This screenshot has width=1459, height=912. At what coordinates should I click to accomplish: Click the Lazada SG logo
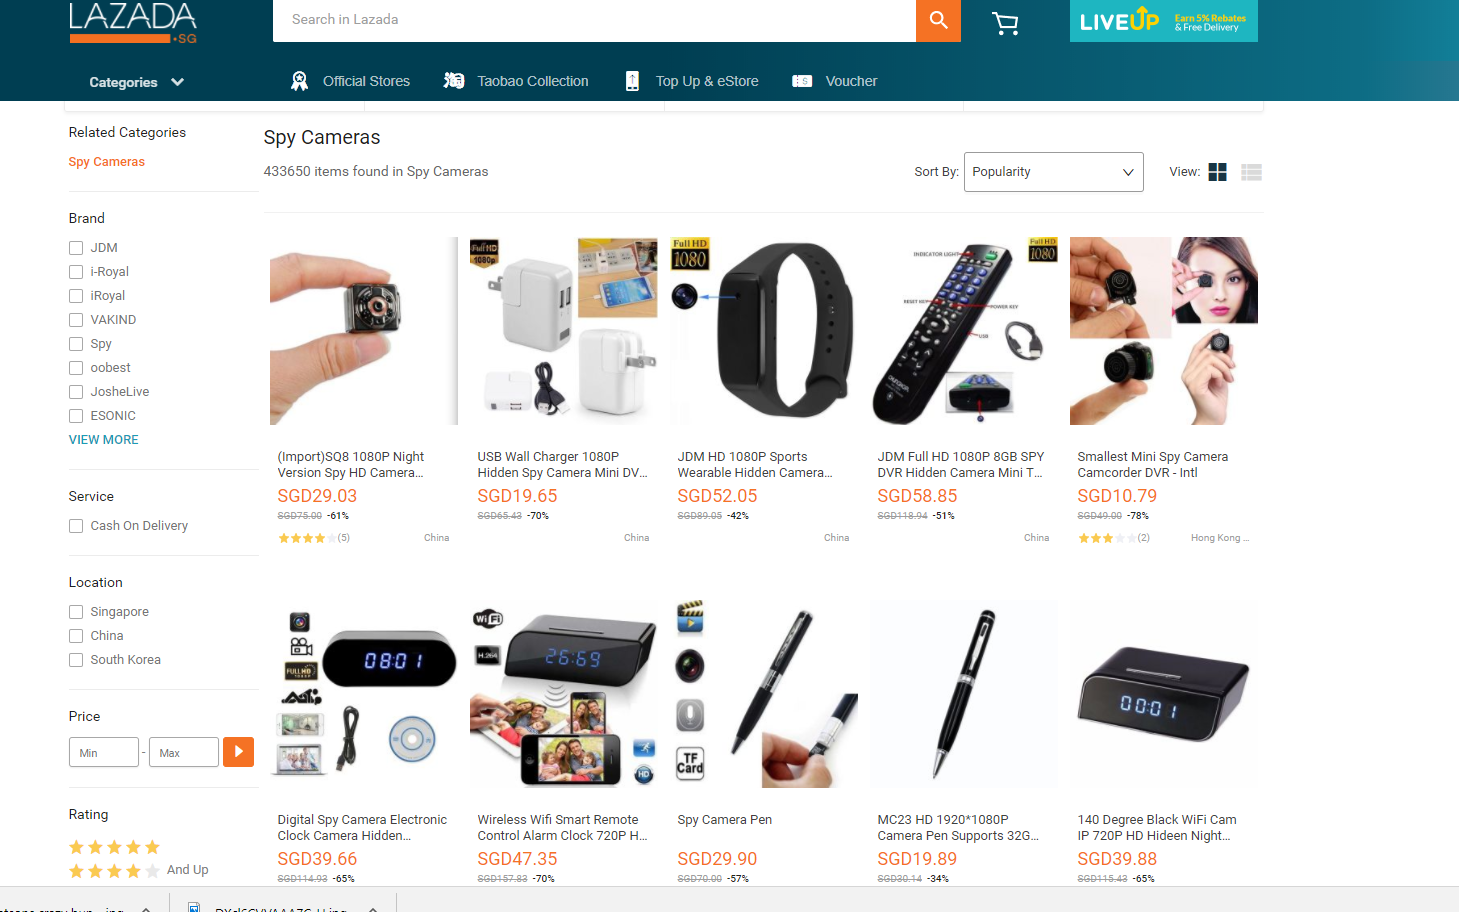click(x=133, y=23)
